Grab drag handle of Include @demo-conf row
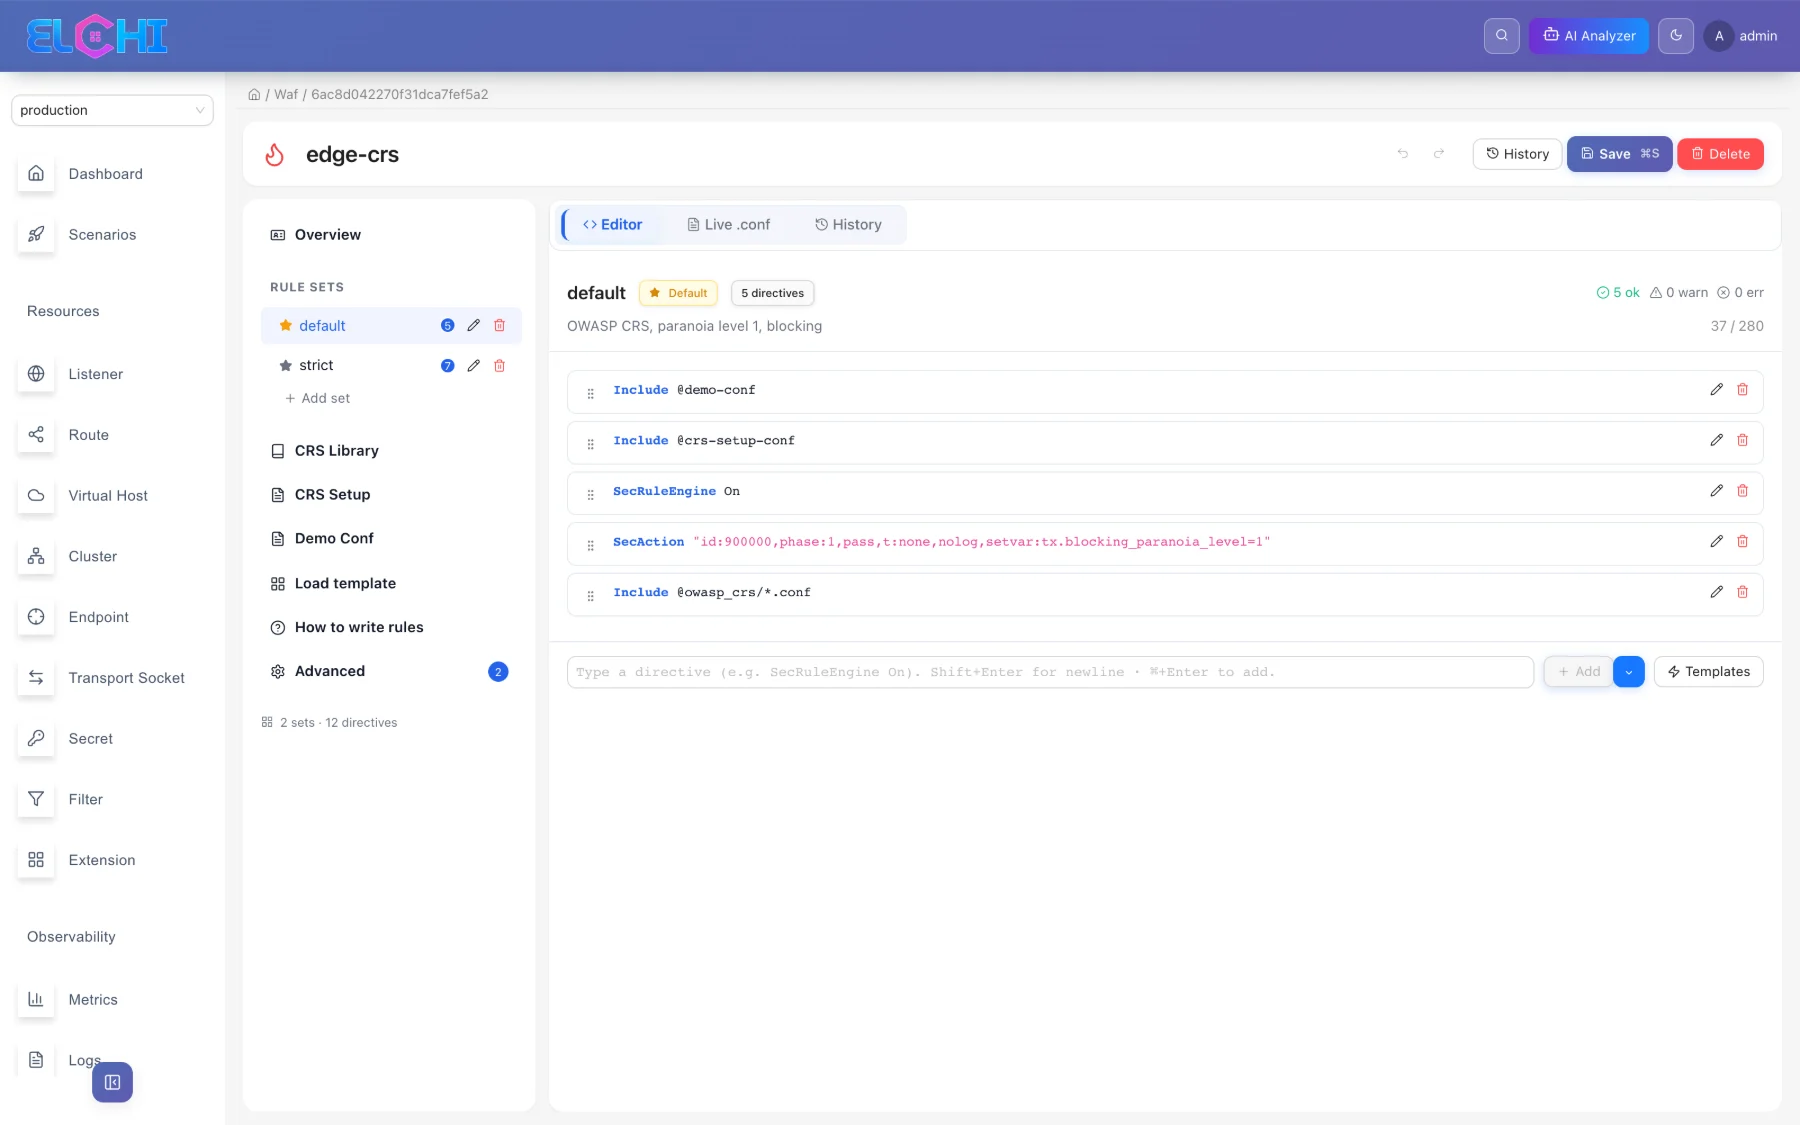 (590, 393)
